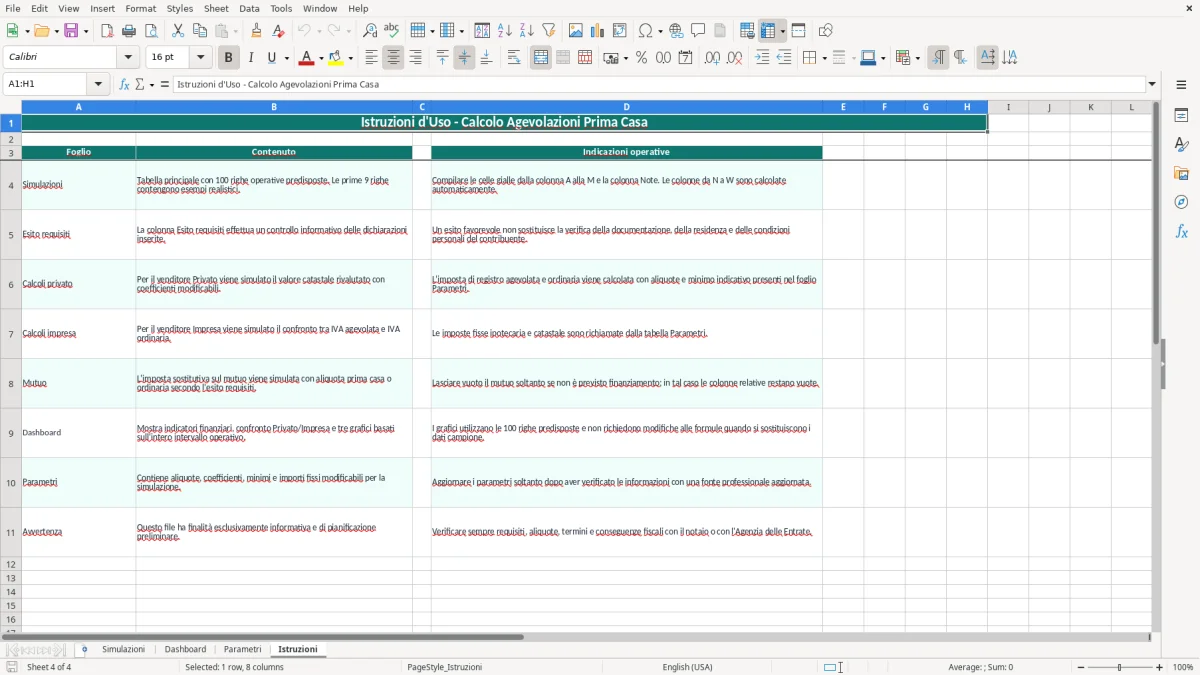Toggle Center Horizontally alignment

pyautogui.click(x=393, y=58)
